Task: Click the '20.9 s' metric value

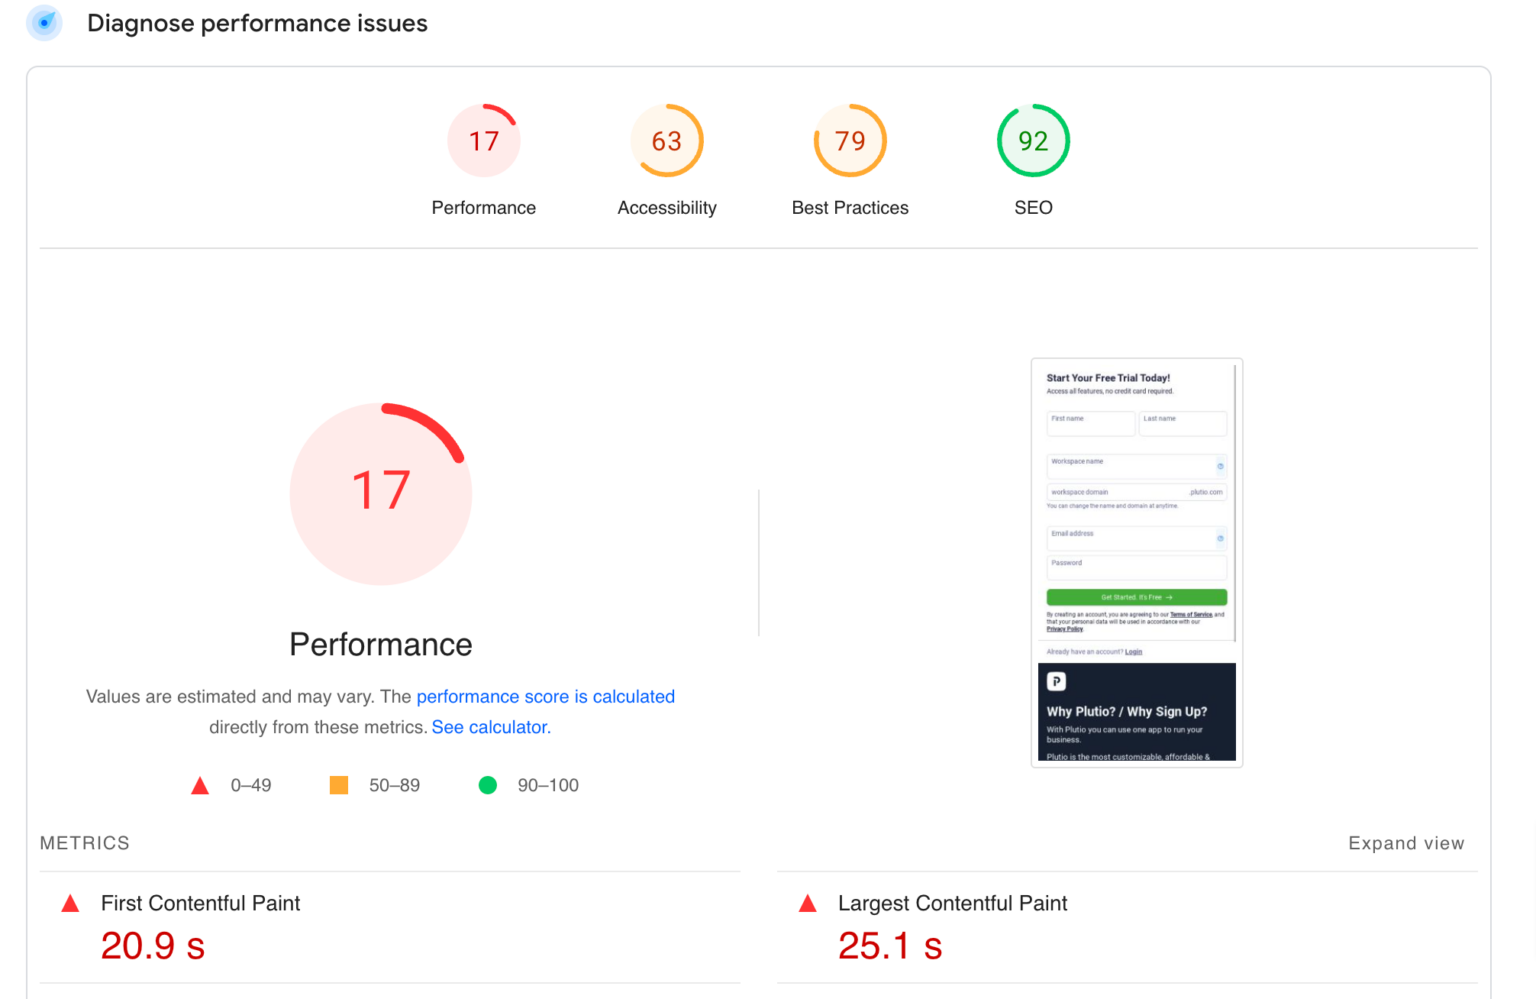Action: click(x=153, y=946)
